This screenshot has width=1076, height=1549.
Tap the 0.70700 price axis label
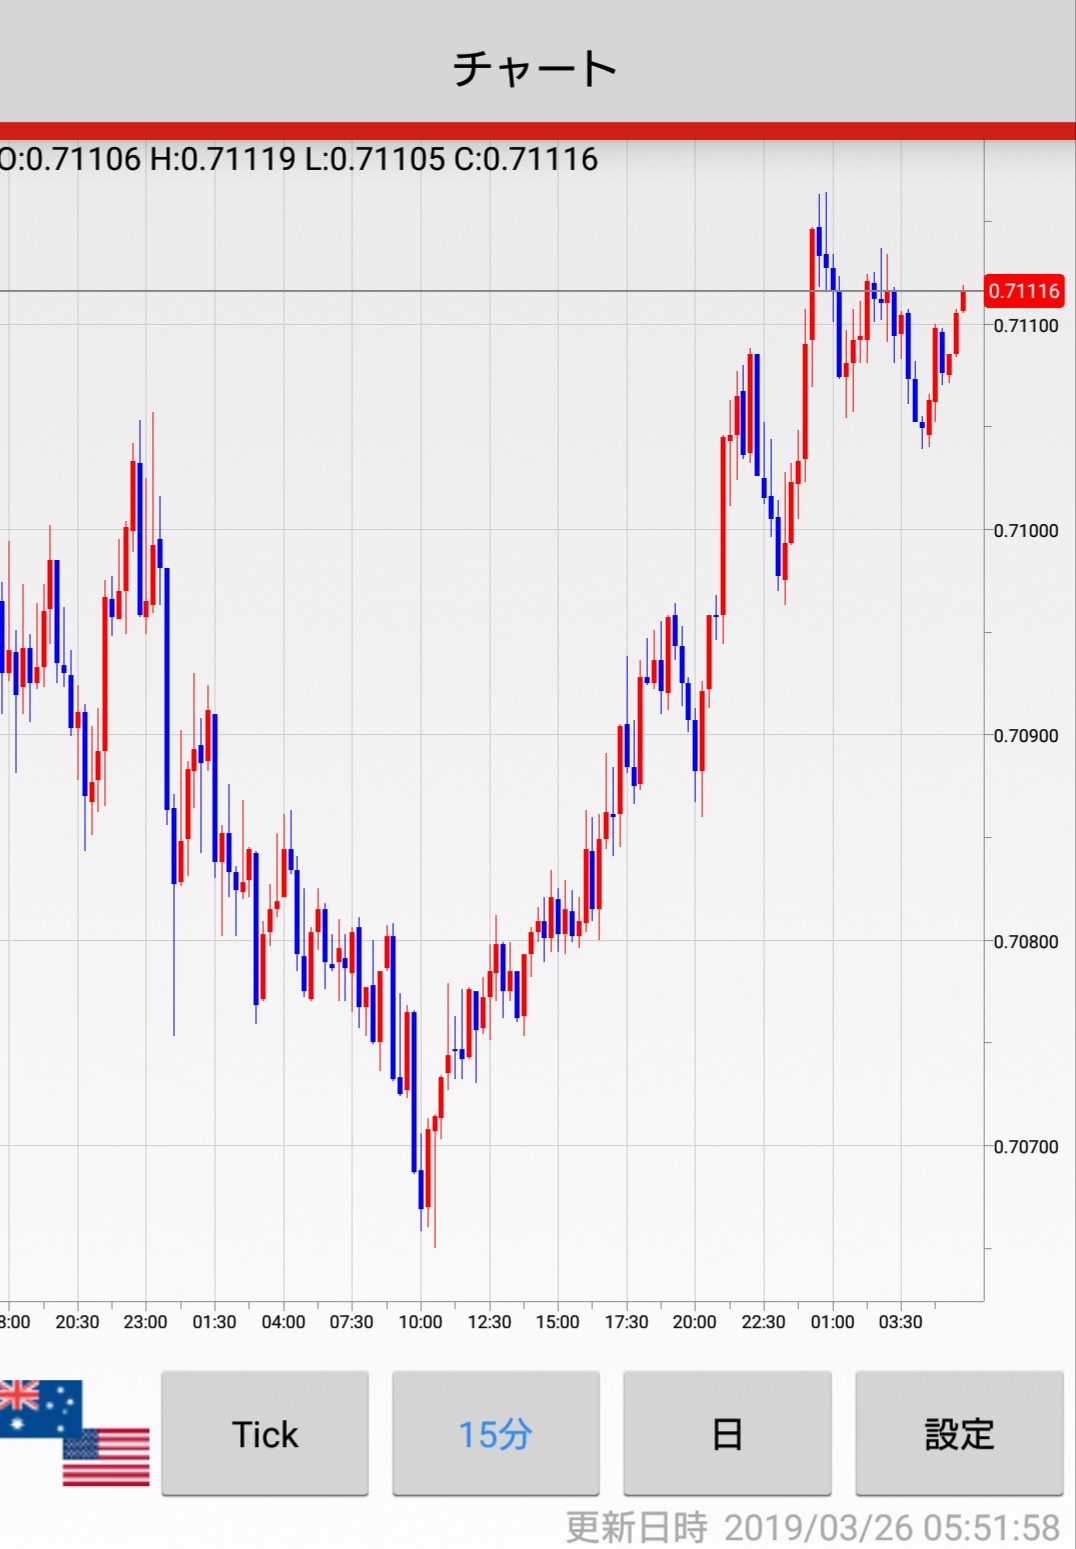click(x=1025, y=1147)
